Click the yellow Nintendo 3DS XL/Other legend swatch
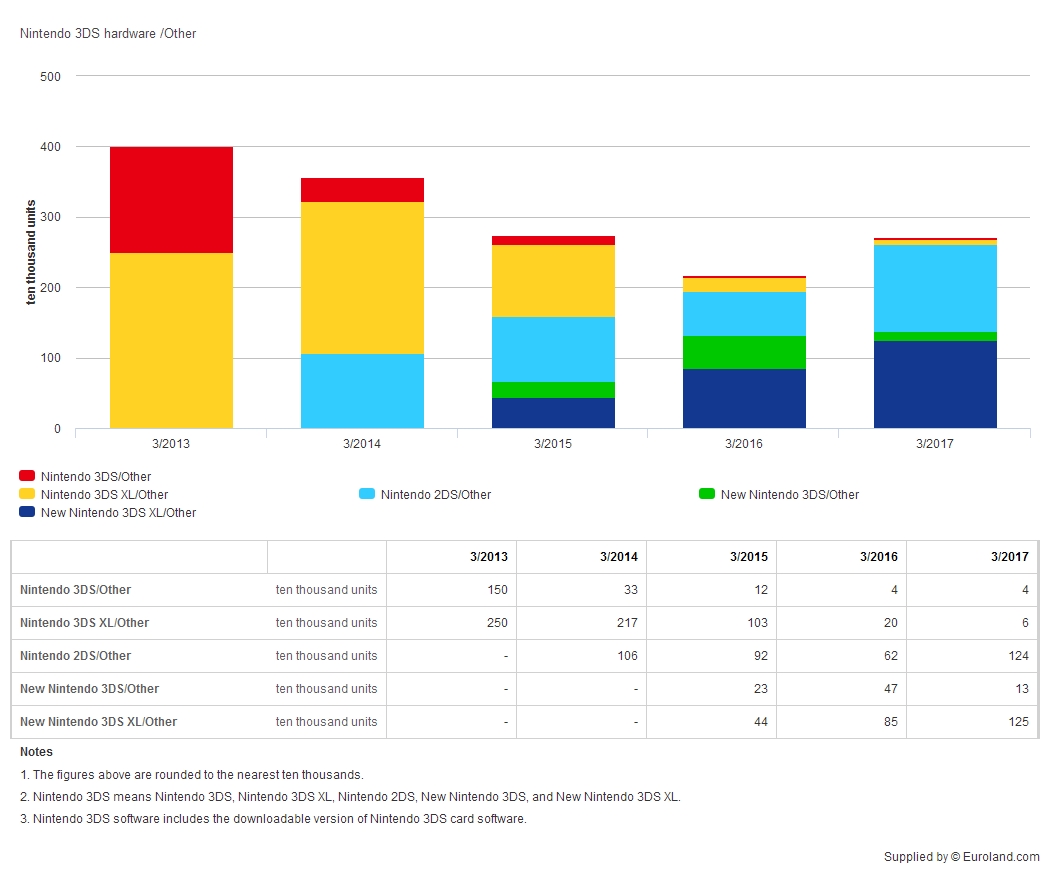 click(x=27, y=494)
